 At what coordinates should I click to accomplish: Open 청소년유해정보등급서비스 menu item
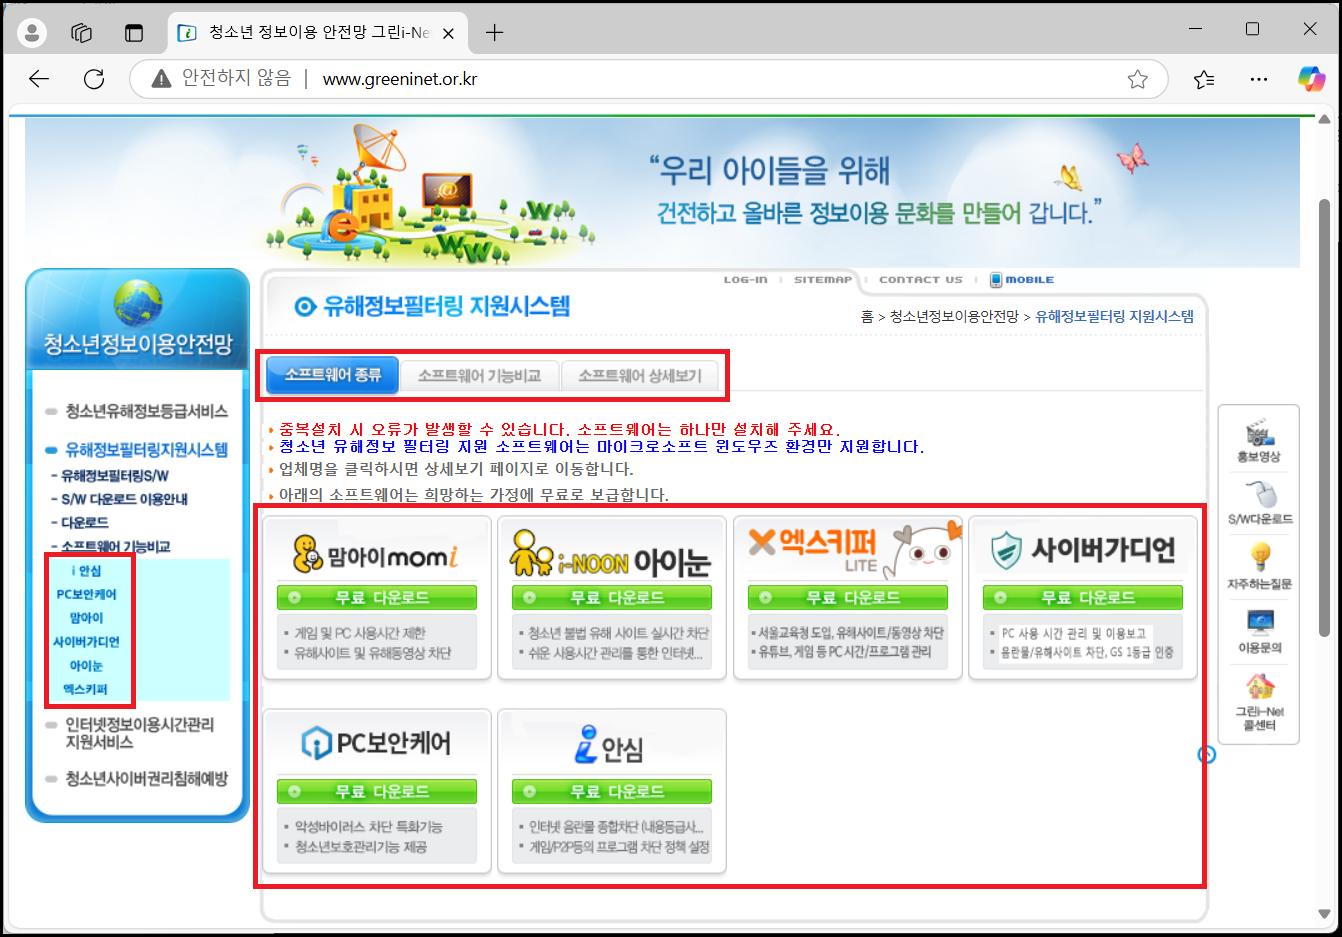(x=146, y=411)
